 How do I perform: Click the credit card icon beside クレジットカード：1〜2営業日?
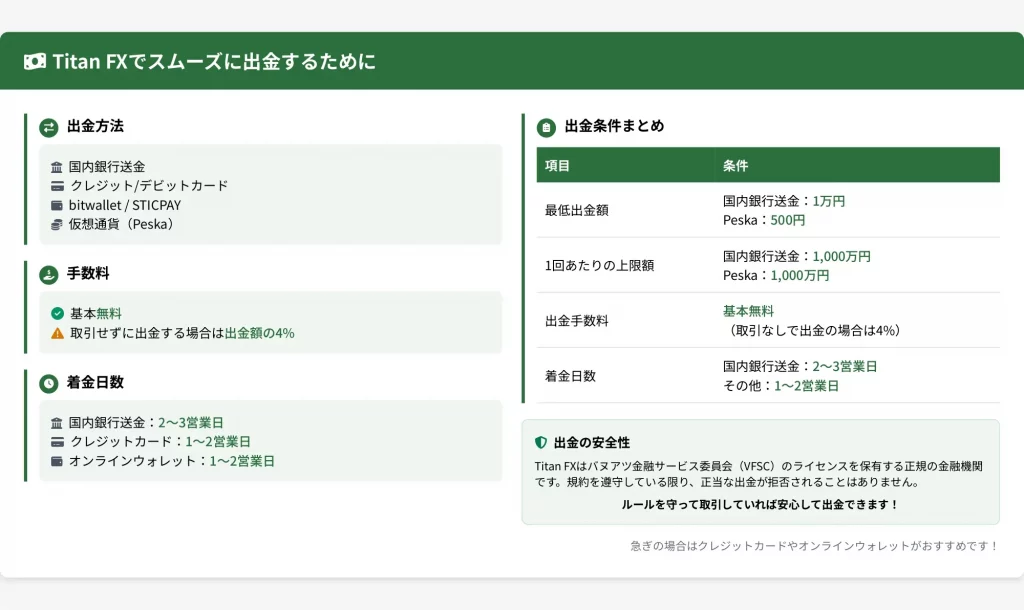point(57,442)
